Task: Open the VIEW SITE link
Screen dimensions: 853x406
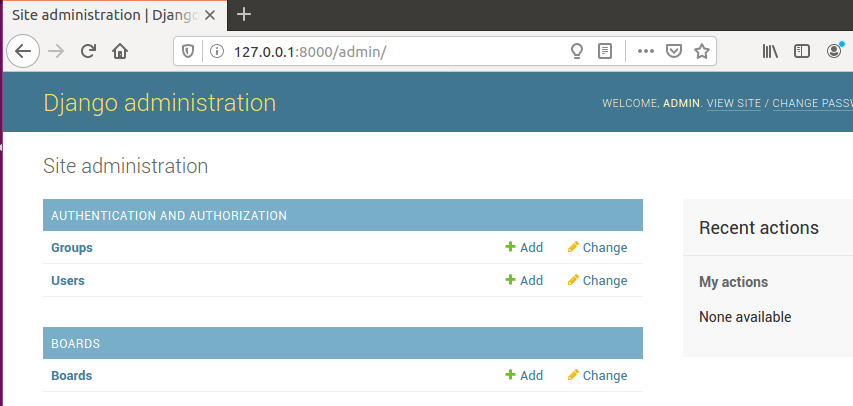Action: pyautogui.click(x=733, y=103)
